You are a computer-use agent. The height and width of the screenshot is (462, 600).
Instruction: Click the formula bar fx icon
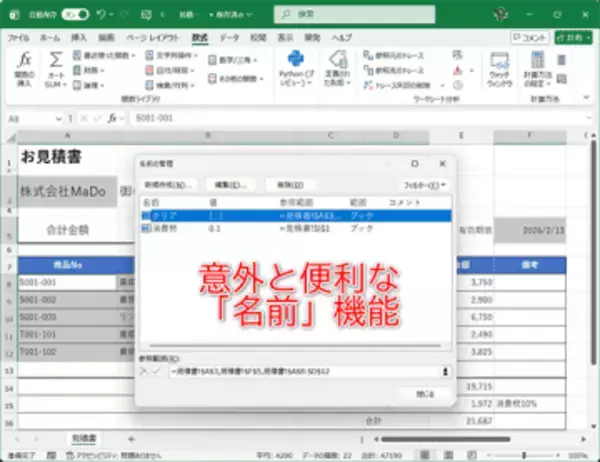click(112, 118)
